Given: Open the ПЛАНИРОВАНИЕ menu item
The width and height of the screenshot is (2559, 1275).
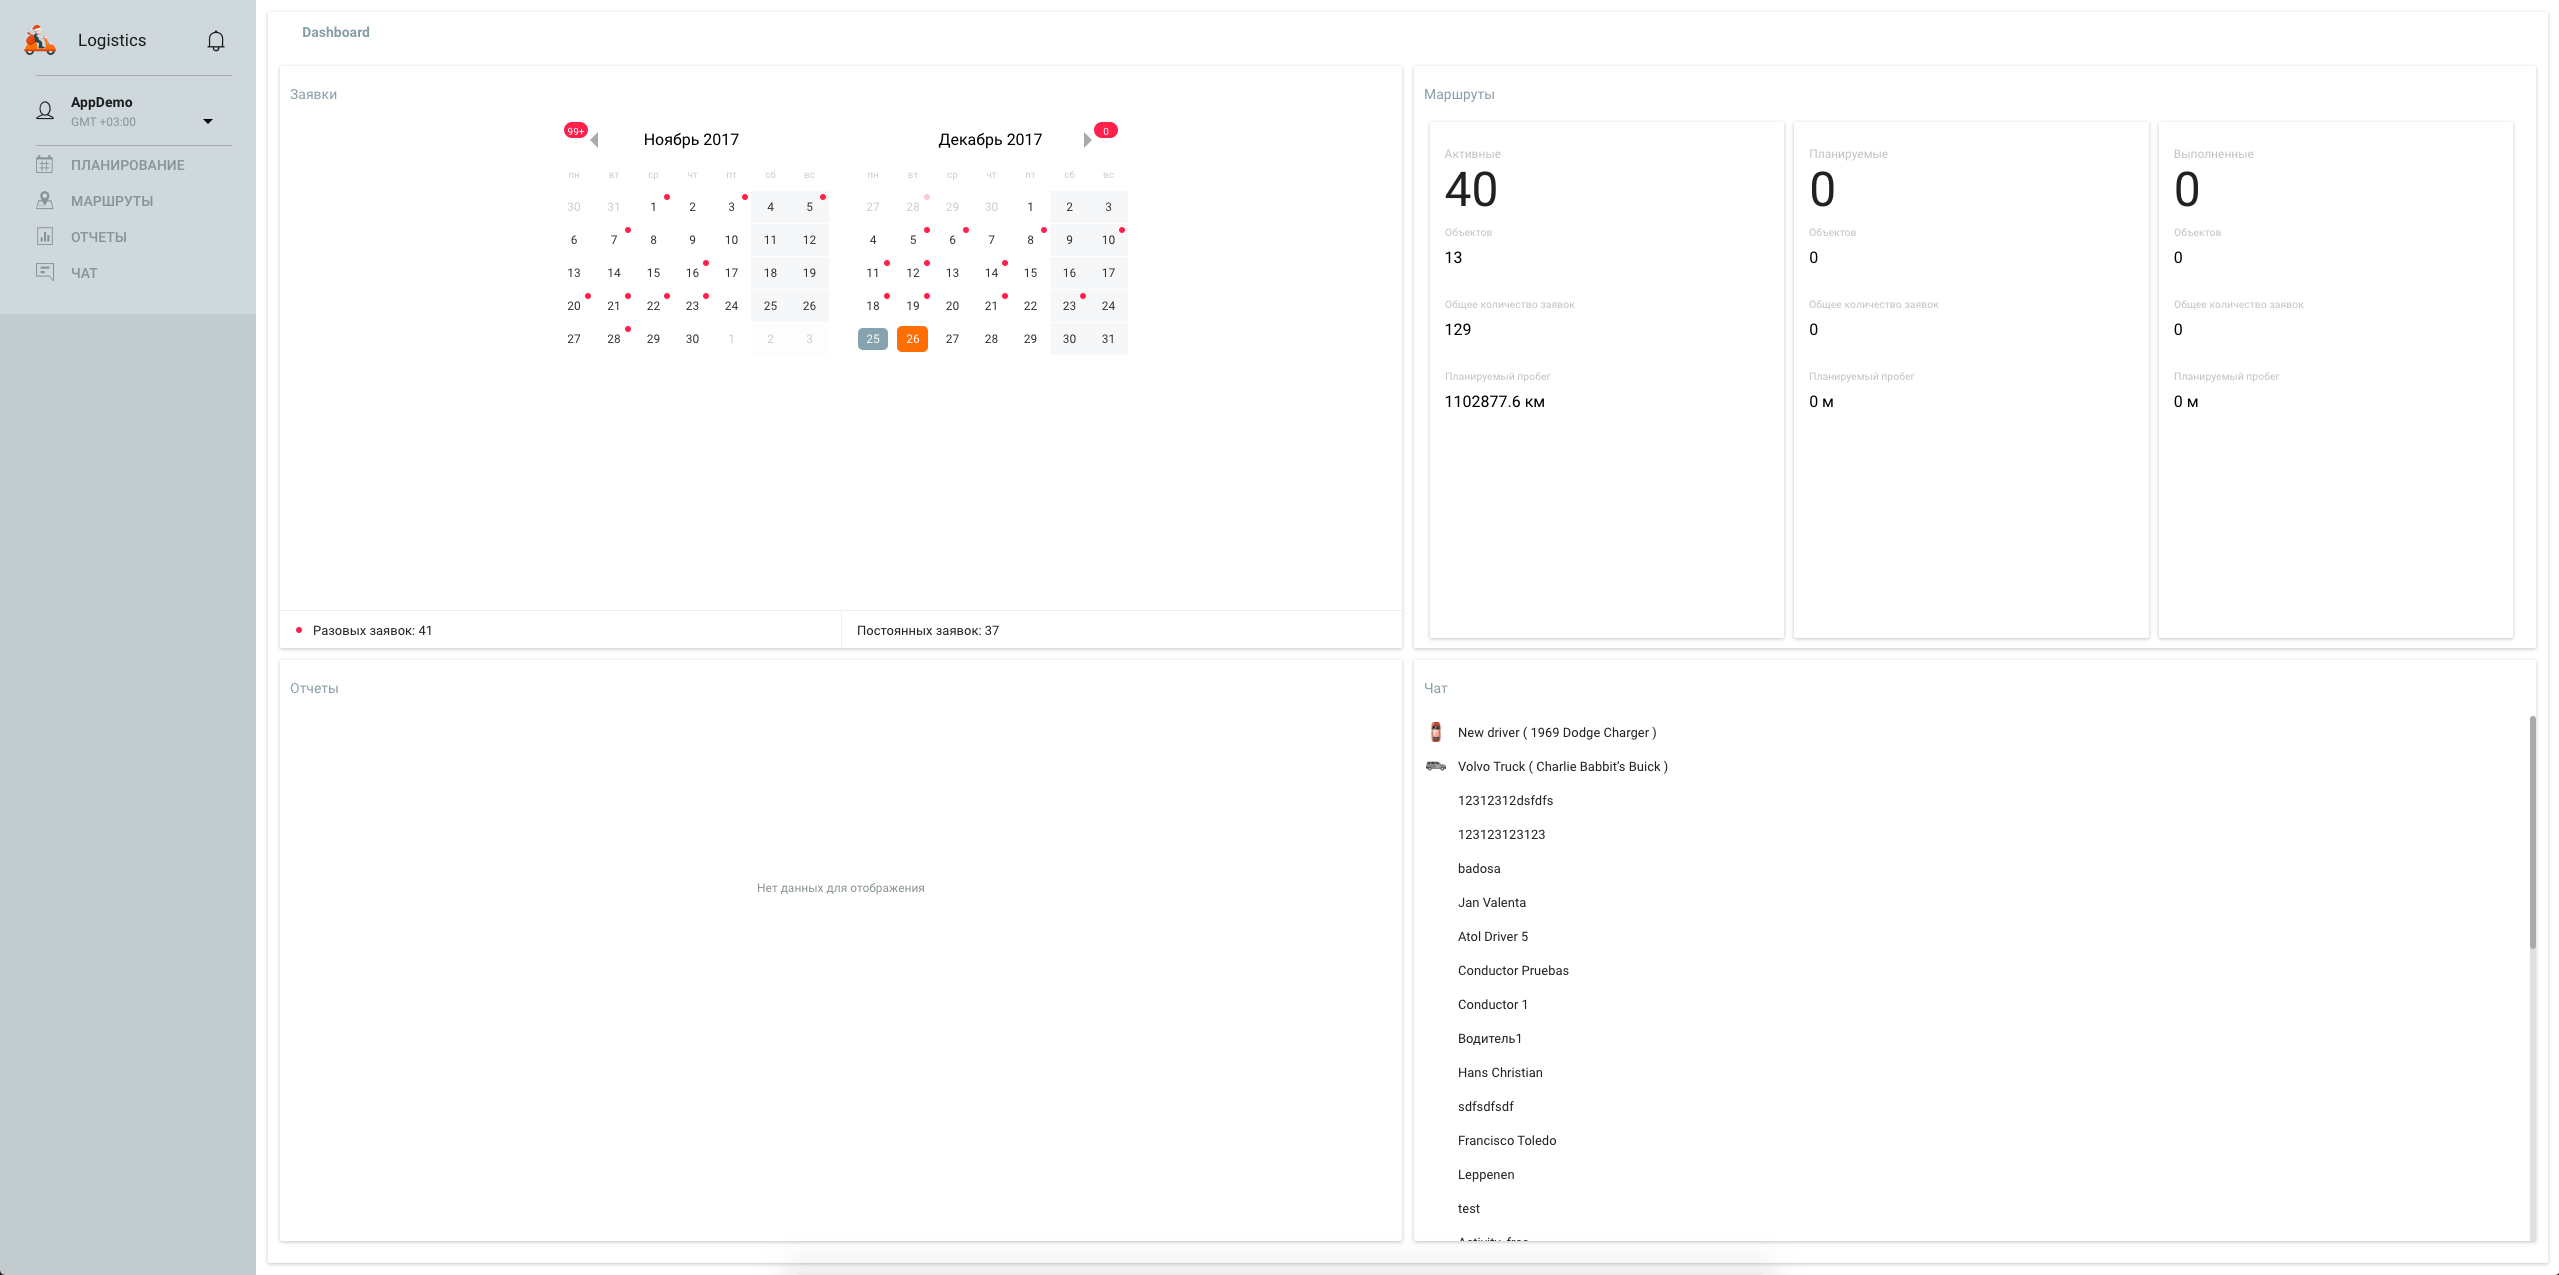Looking at the screenshot, I should pos(127,165).
